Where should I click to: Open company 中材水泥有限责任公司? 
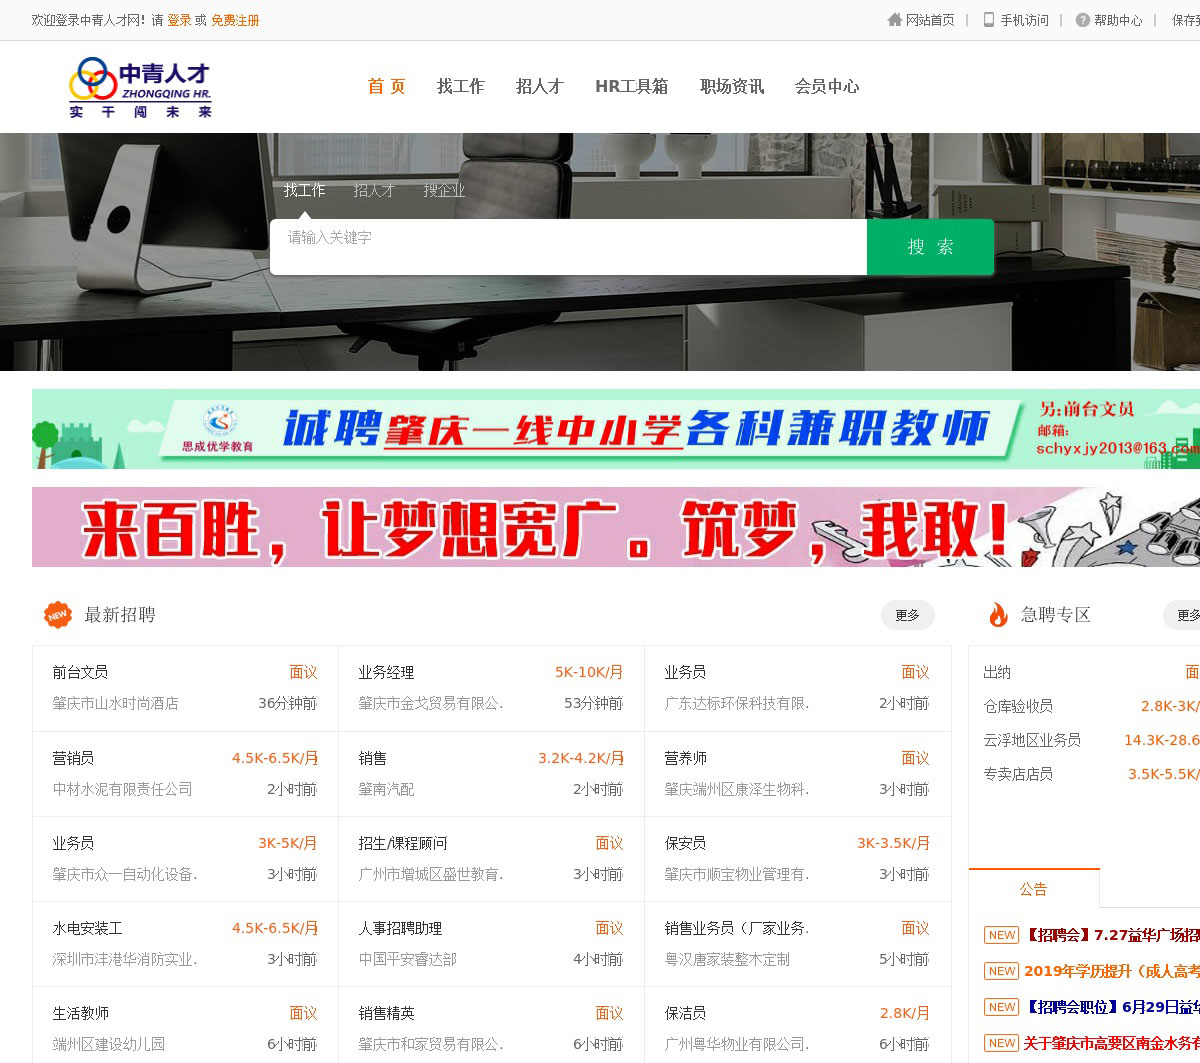(122, 789)
